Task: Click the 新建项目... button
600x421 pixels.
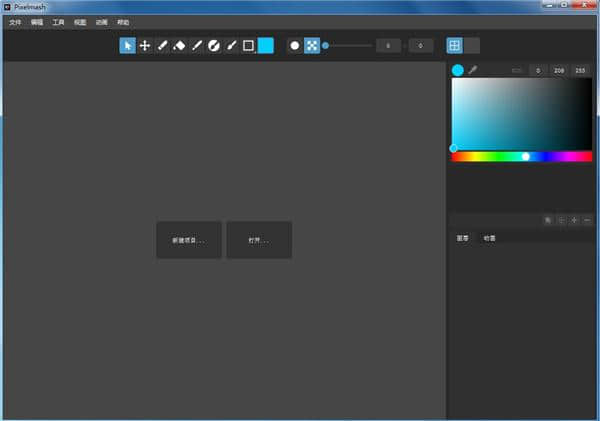Action: [189, 240]
